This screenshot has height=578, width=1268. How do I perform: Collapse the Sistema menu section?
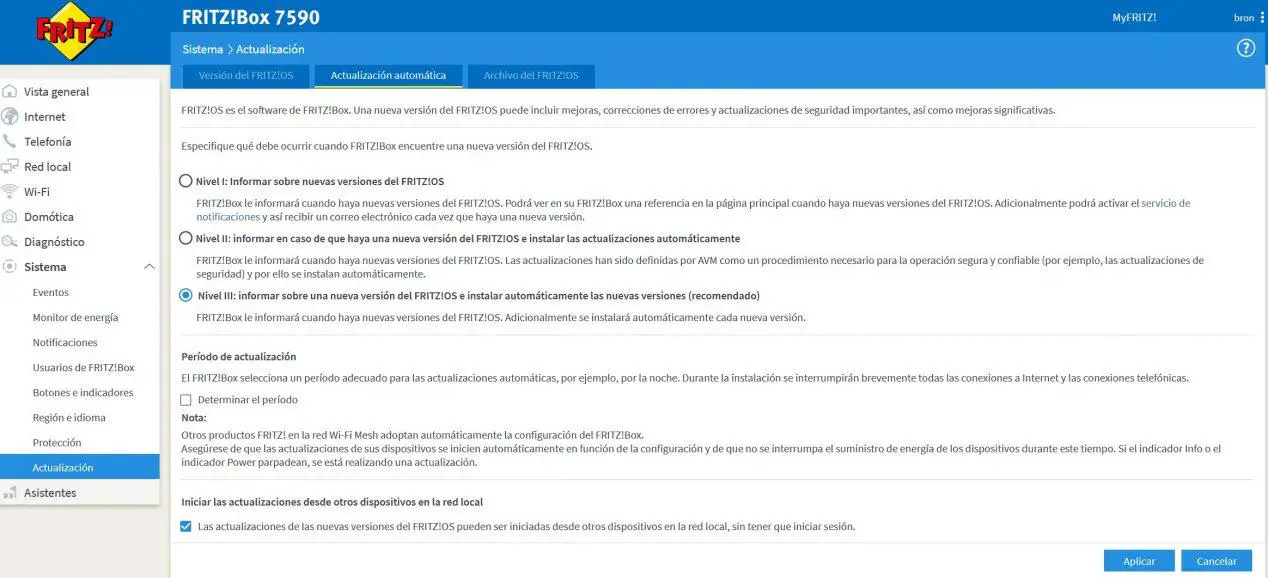tap(149, 267)
